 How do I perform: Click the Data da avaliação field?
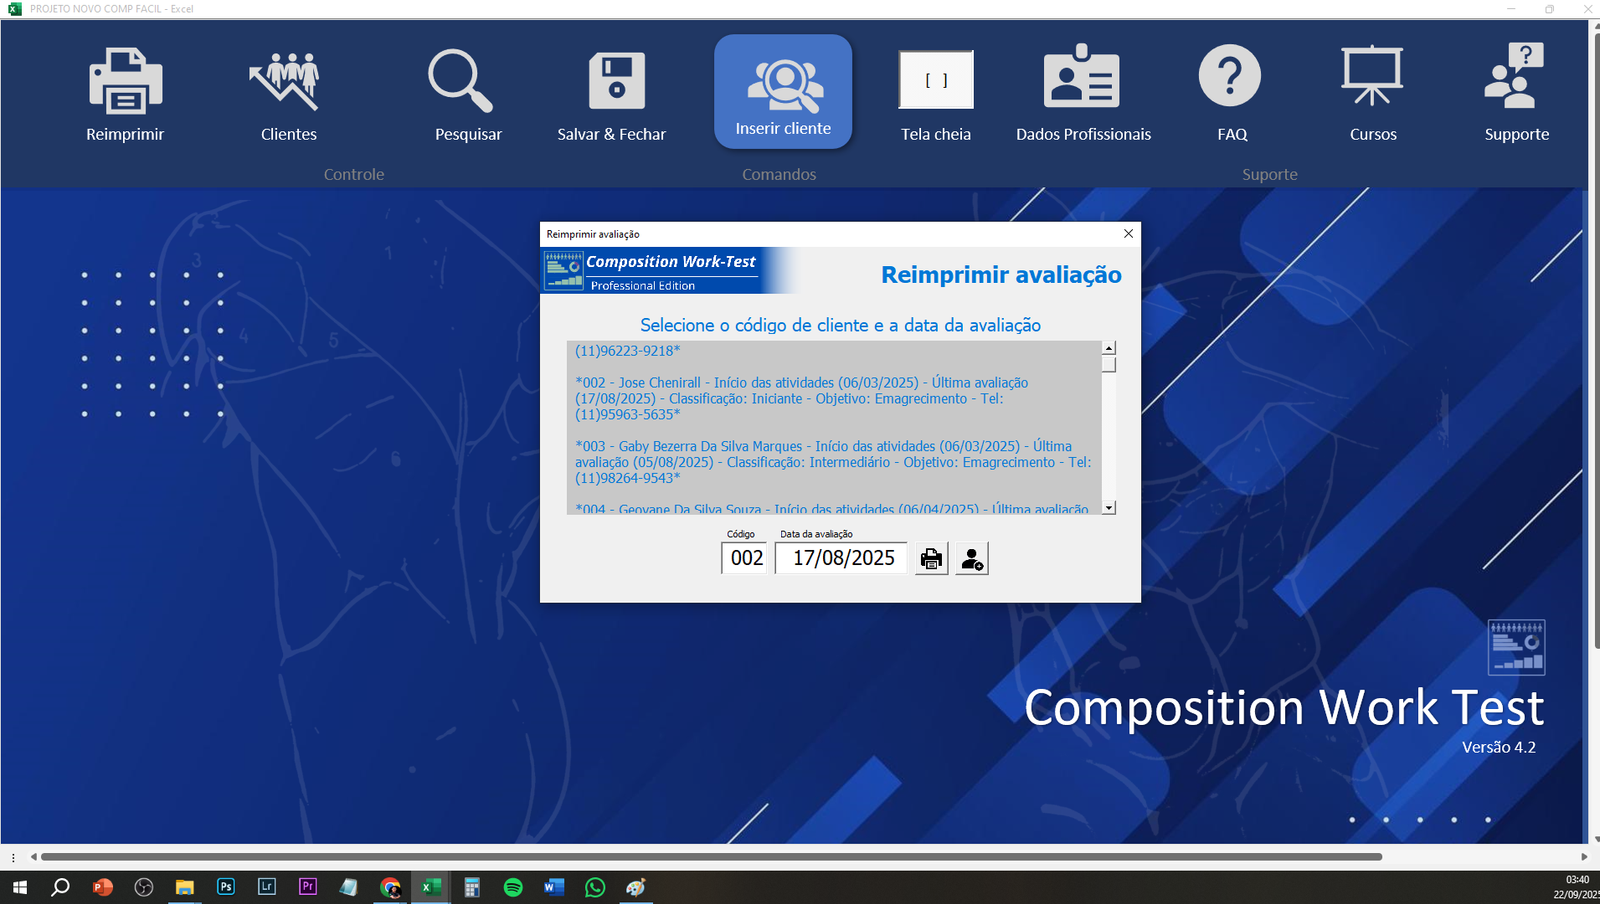tap(842, 558)
